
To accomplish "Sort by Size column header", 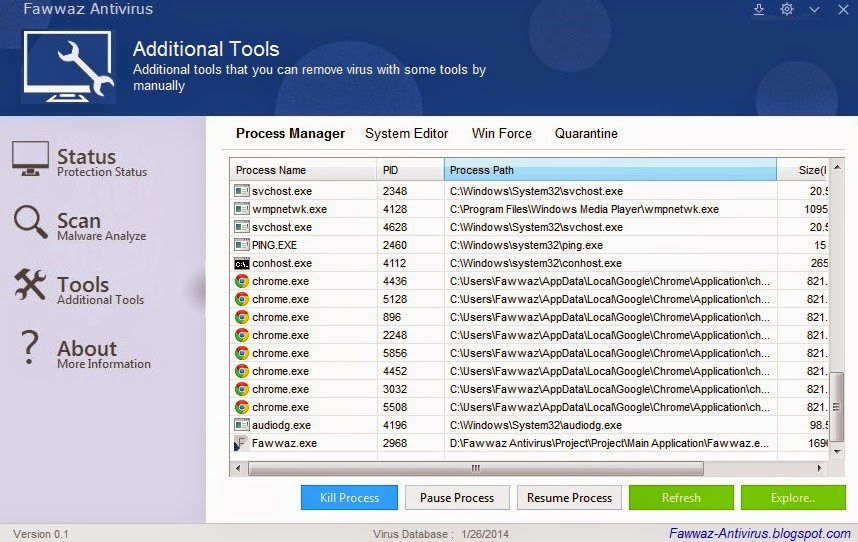I will coord(803,170).
